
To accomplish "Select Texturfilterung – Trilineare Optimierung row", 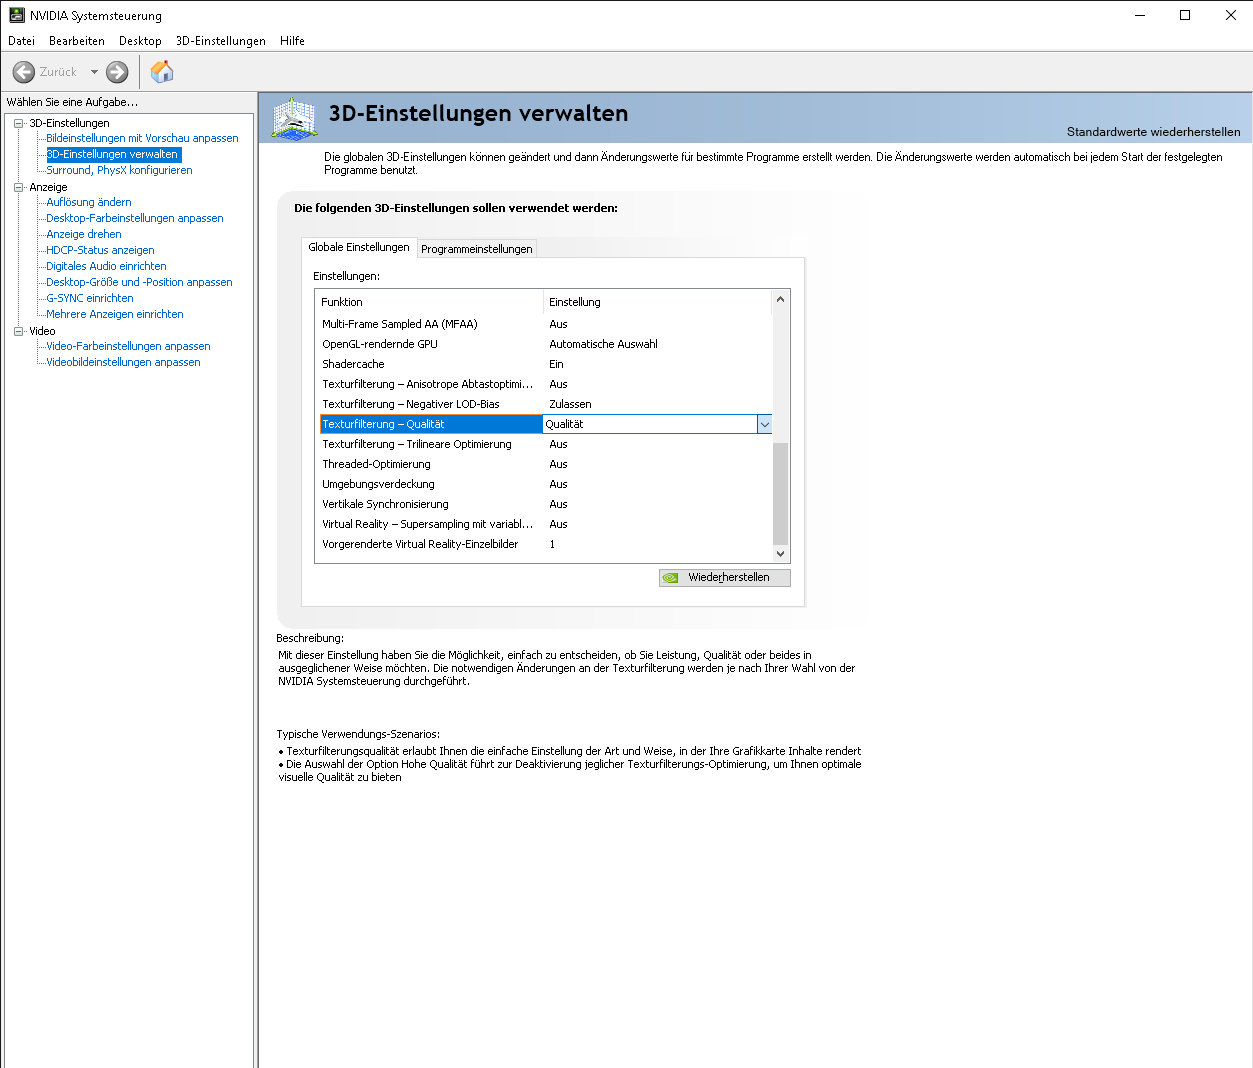I will [x=545, y=444].
